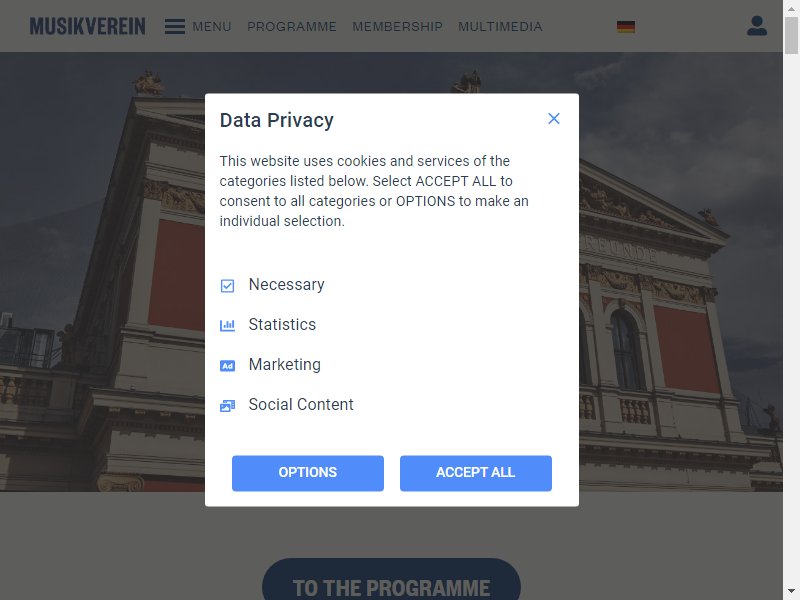Click the ACCEPT ALL button

tap(476, 473)
